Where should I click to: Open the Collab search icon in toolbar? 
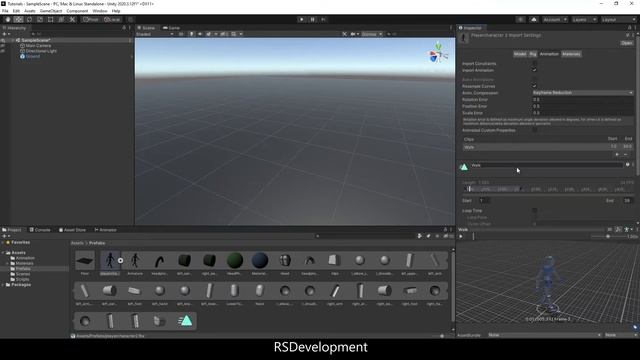click(x=520, y=20)
